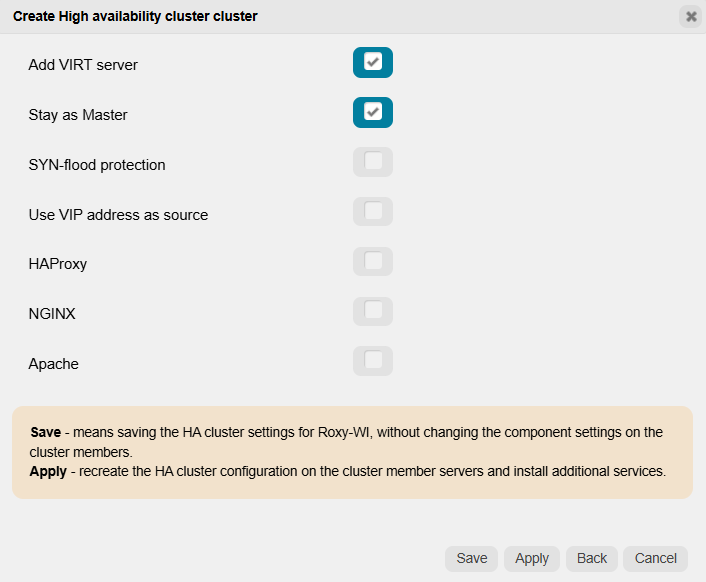706x582 pixels.
Task: Click the Stay as Master label text
Action: 78,115
